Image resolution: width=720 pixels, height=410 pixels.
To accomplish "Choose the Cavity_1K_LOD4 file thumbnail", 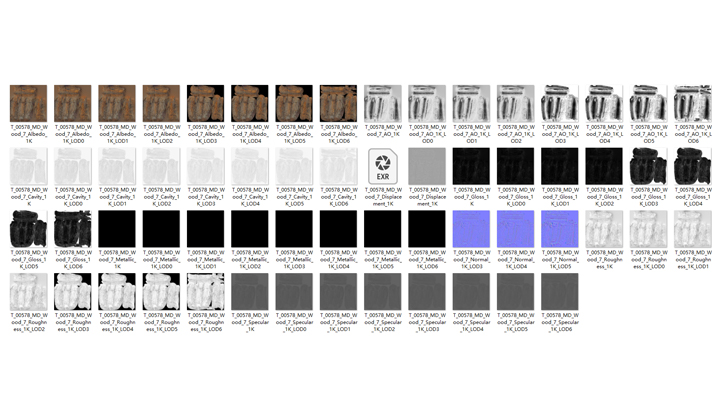I will [250, 166].
